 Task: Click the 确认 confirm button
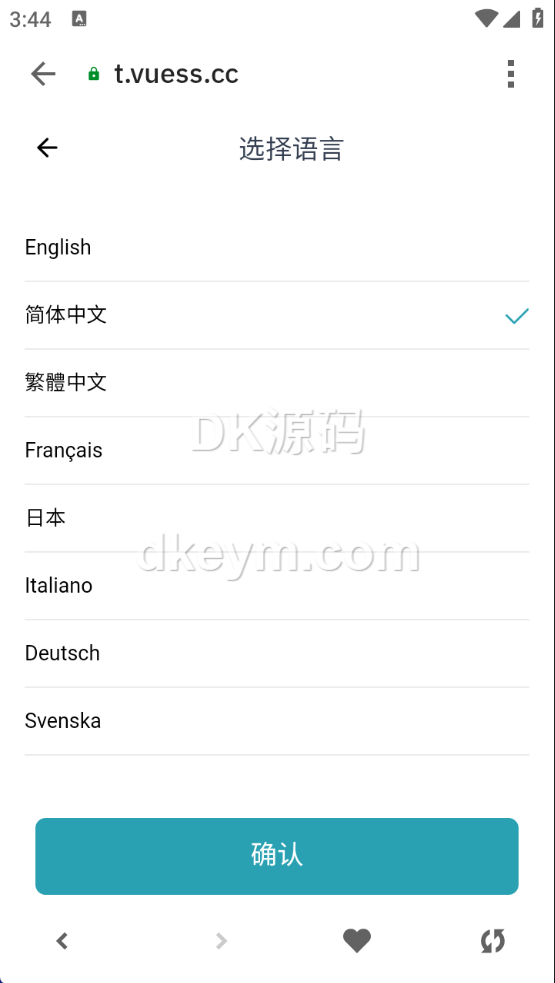pos(277,856)
